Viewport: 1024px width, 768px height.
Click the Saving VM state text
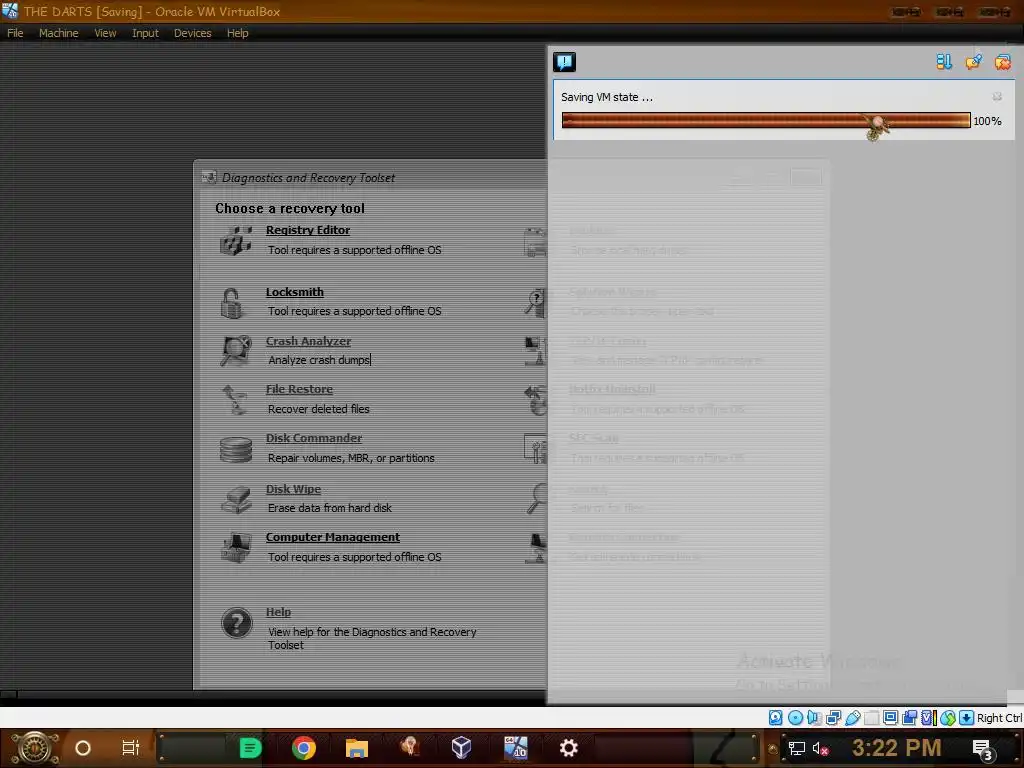pyautogui.click(x=607, y=97)
